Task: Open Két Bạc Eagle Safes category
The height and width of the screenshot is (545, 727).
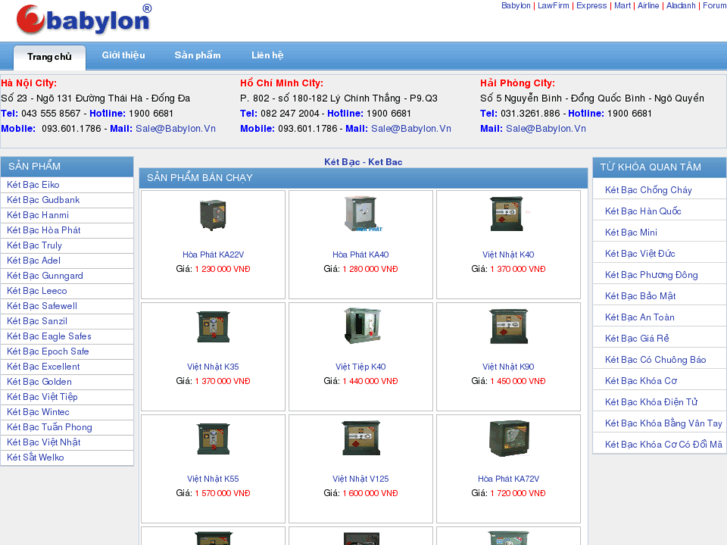Action: (x=49, y=336)
